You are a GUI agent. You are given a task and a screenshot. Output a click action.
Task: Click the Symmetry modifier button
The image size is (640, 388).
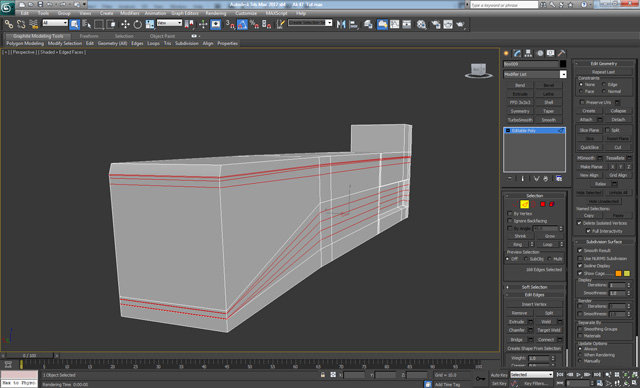520,111
